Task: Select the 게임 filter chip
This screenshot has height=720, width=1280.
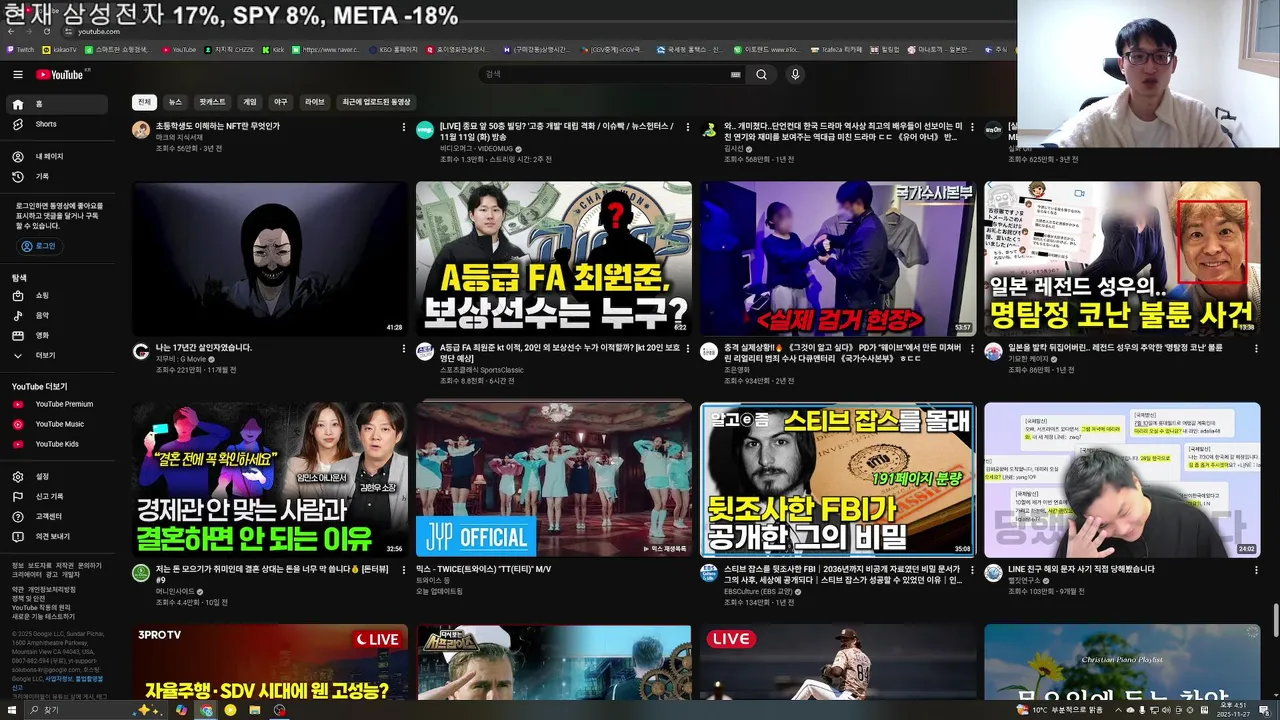Action: pos(250,102)
